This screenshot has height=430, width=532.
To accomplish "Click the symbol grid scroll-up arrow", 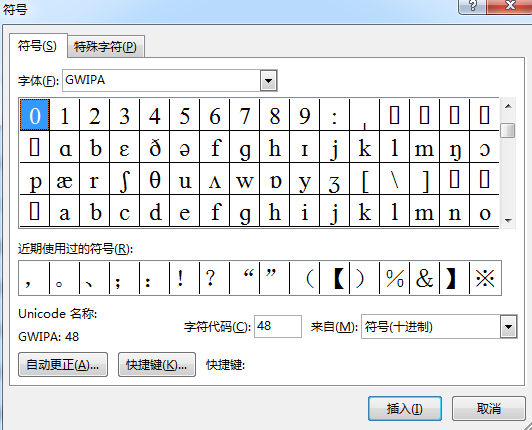I will click(508, 106).
